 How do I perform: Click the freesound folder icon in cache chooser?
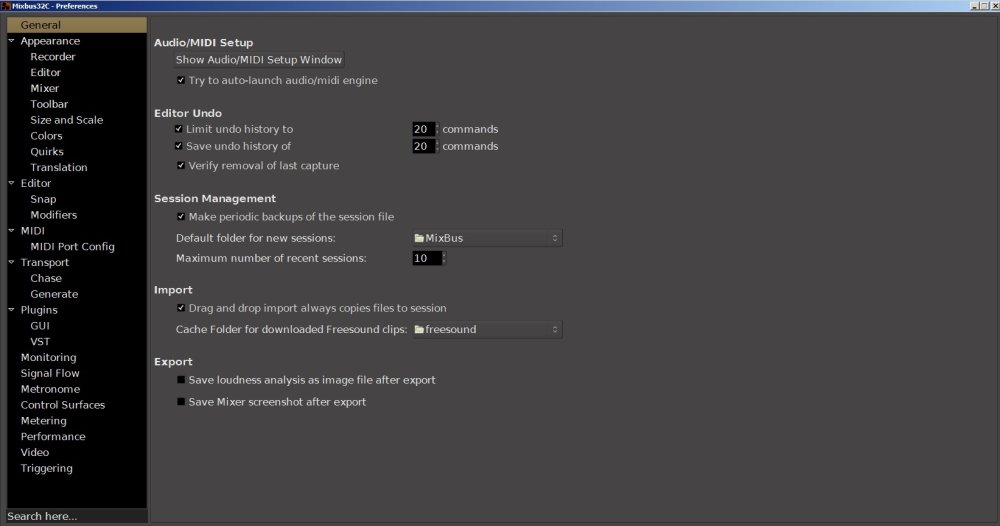(x=419, y=329)
